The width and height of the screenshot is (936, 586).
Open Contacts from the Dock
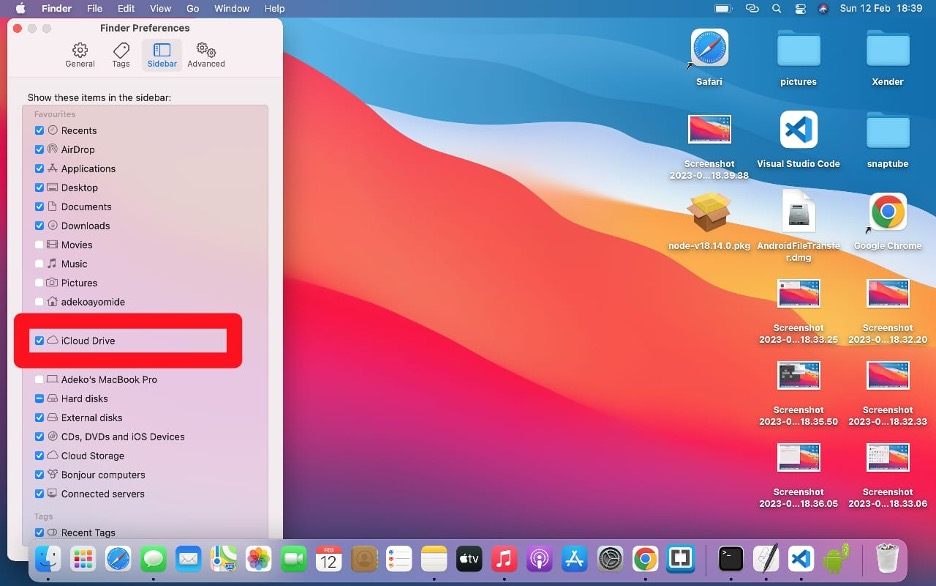pyautogui.click(x=364, y=559)
